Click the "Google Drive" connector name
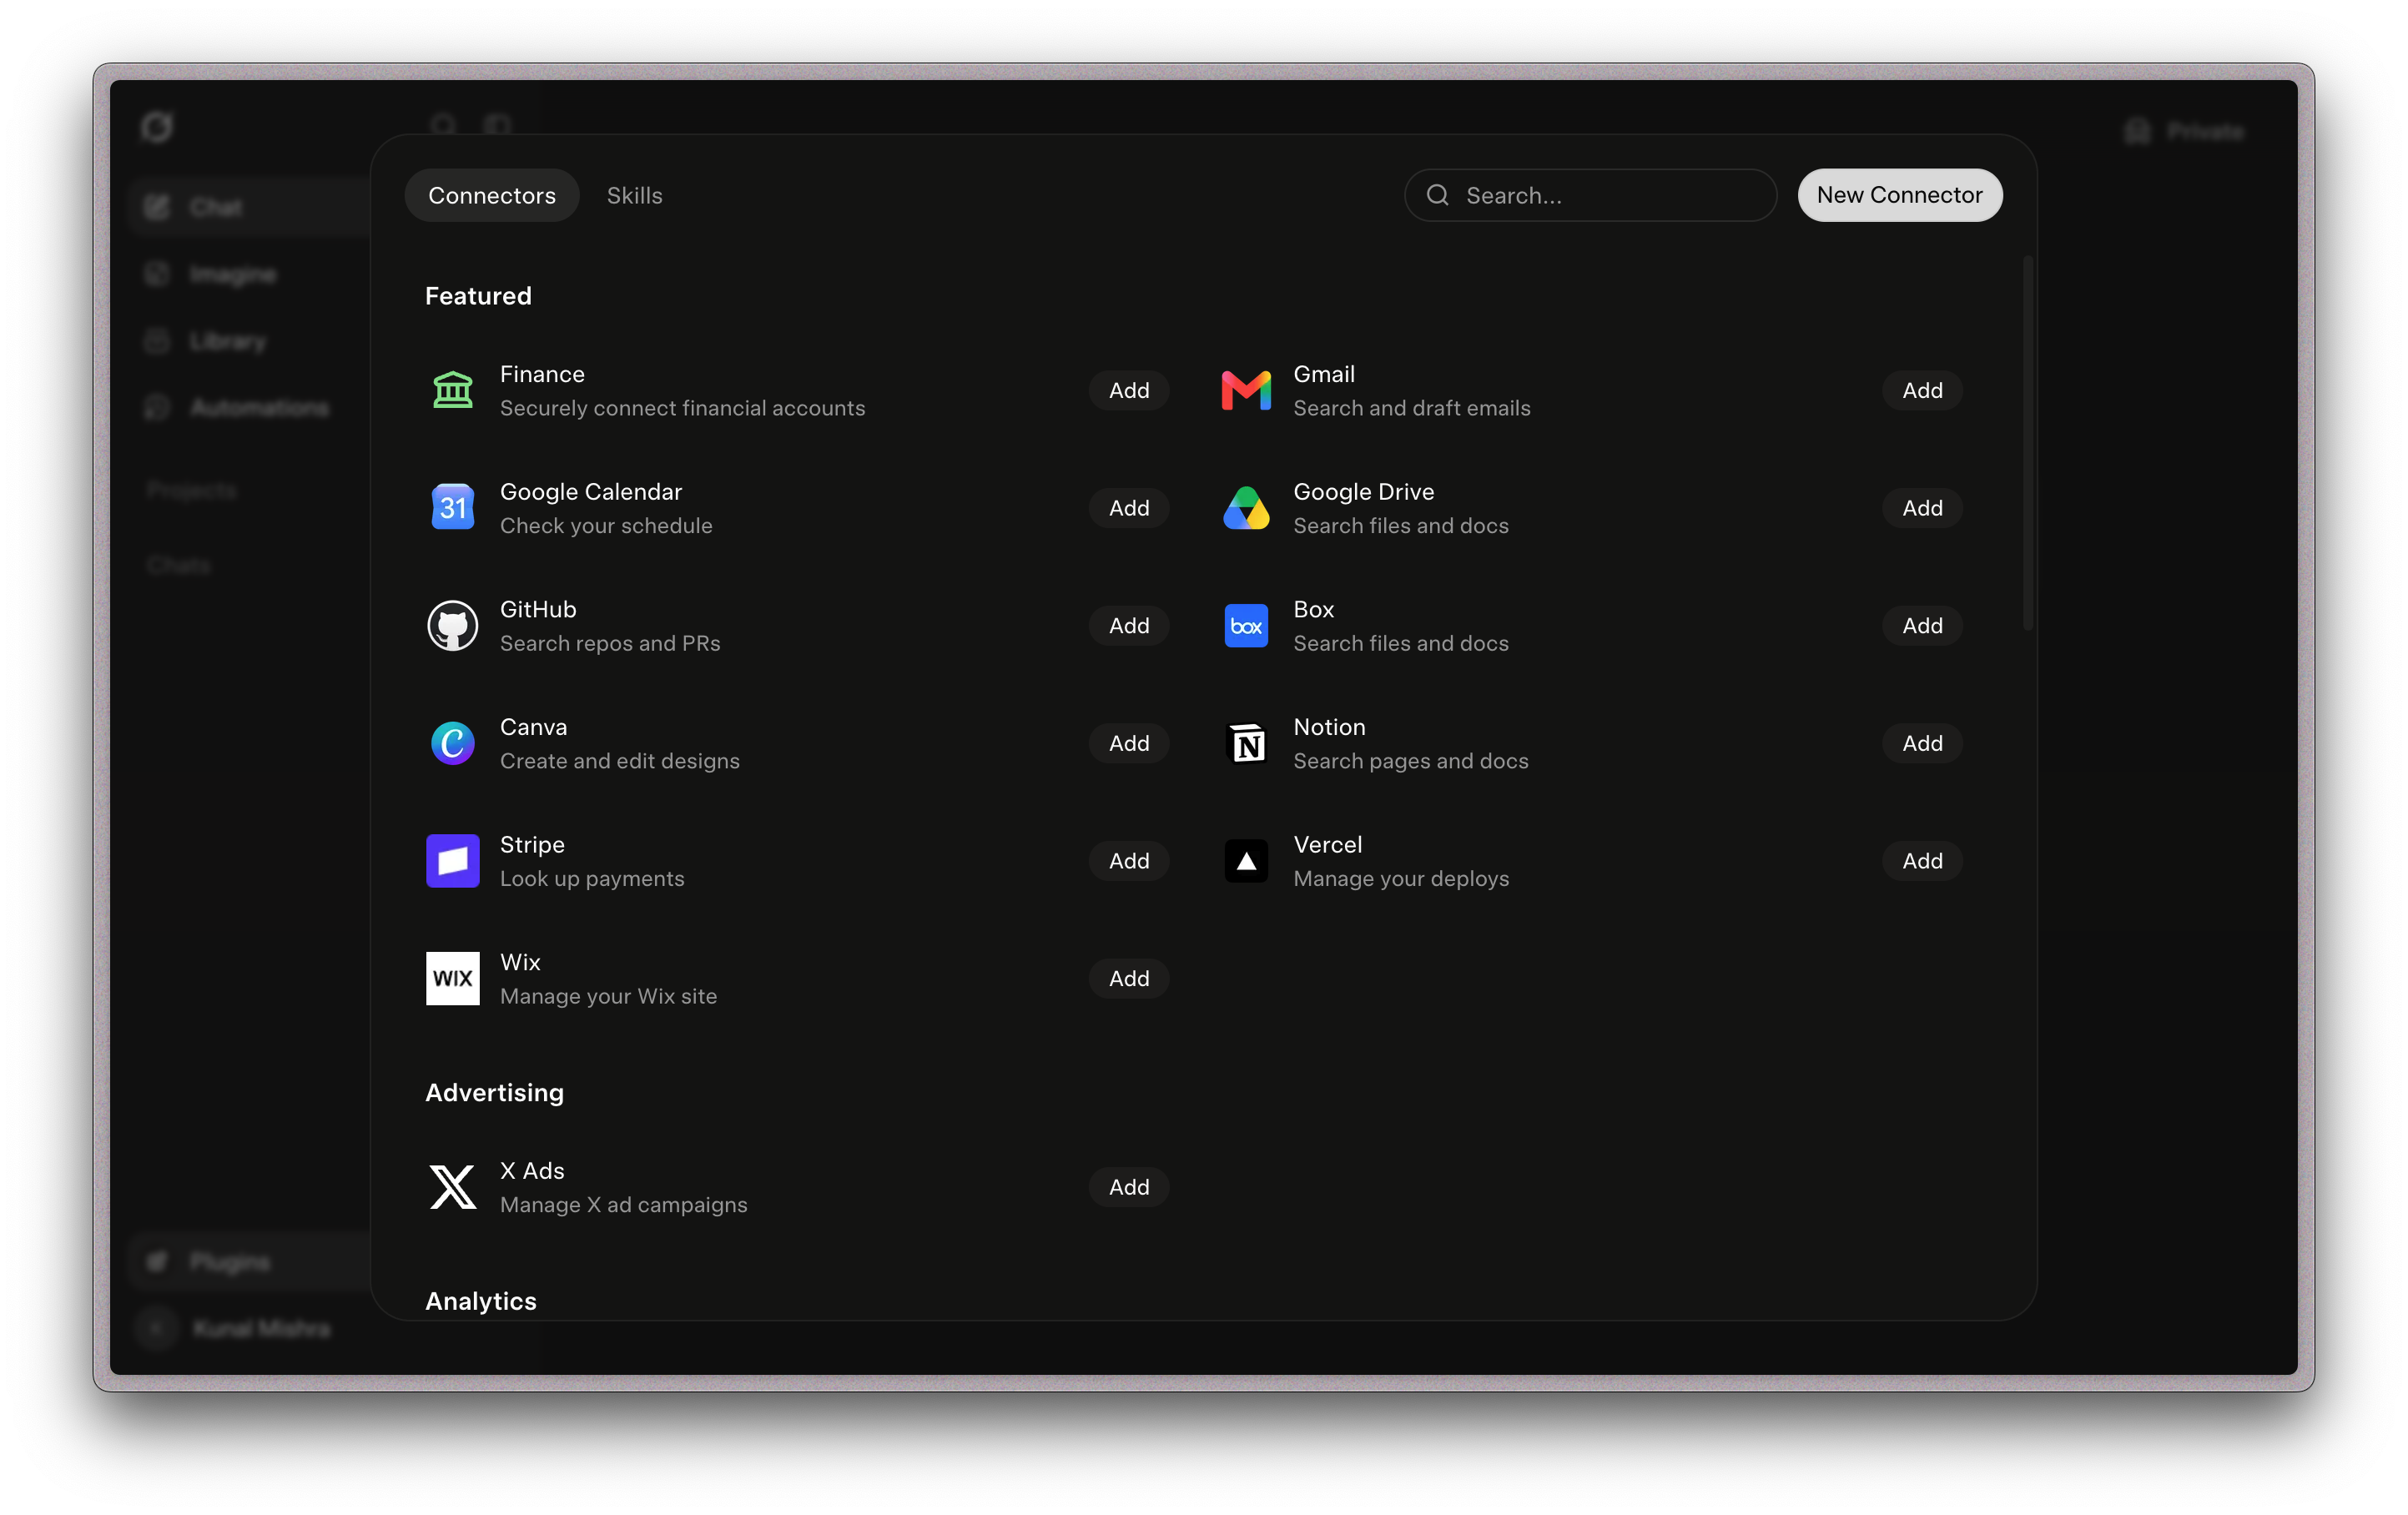 click(1364, 492)
